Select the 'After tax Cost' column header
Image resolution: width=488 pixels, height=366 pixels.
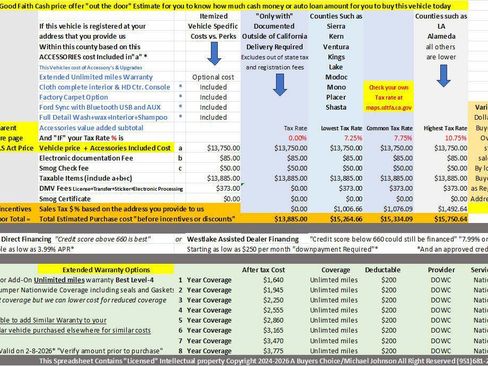click(263, 270)
